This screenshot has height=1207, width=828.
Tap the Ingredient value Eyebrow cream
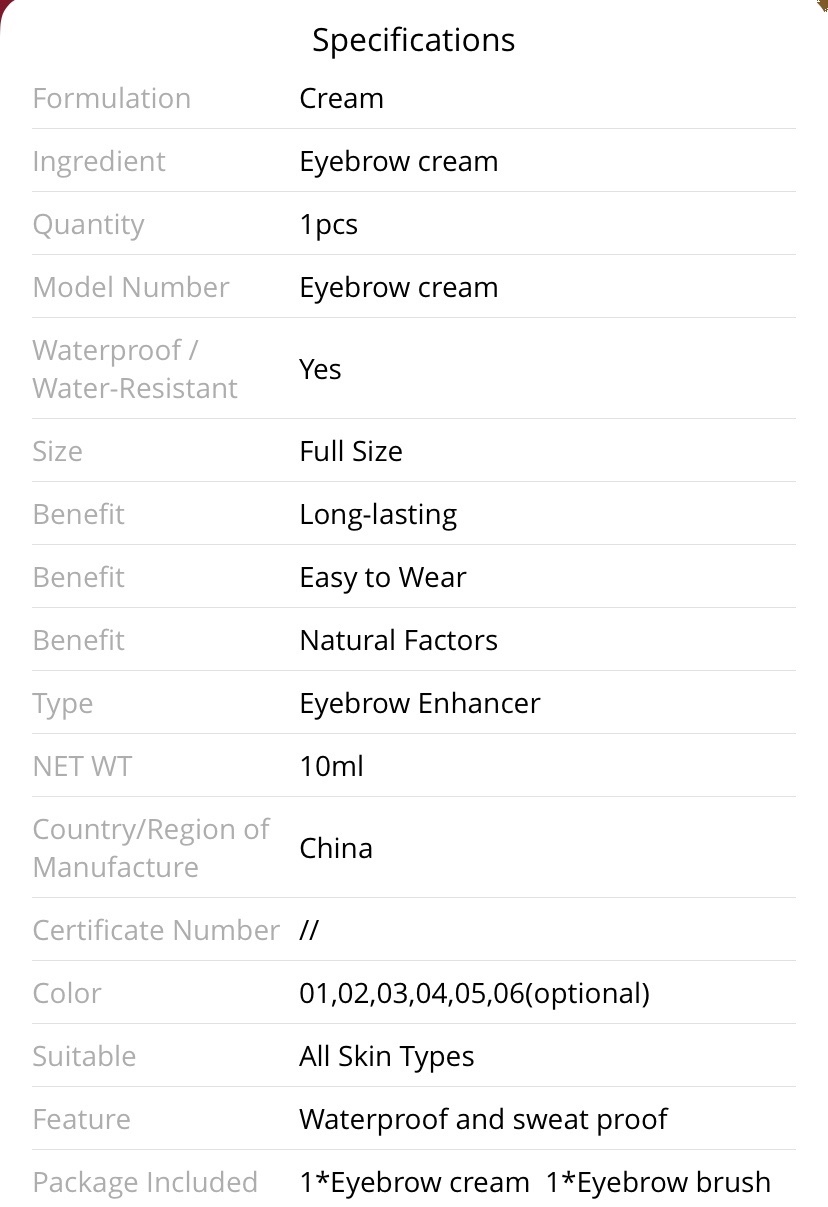point(399,161)
